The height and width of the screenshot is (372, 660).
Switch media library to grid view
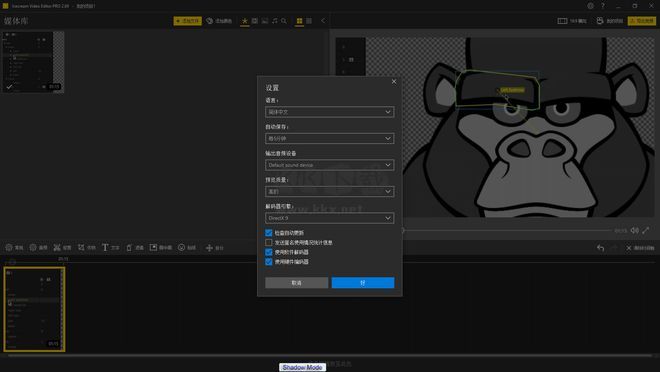coord(299,21)
